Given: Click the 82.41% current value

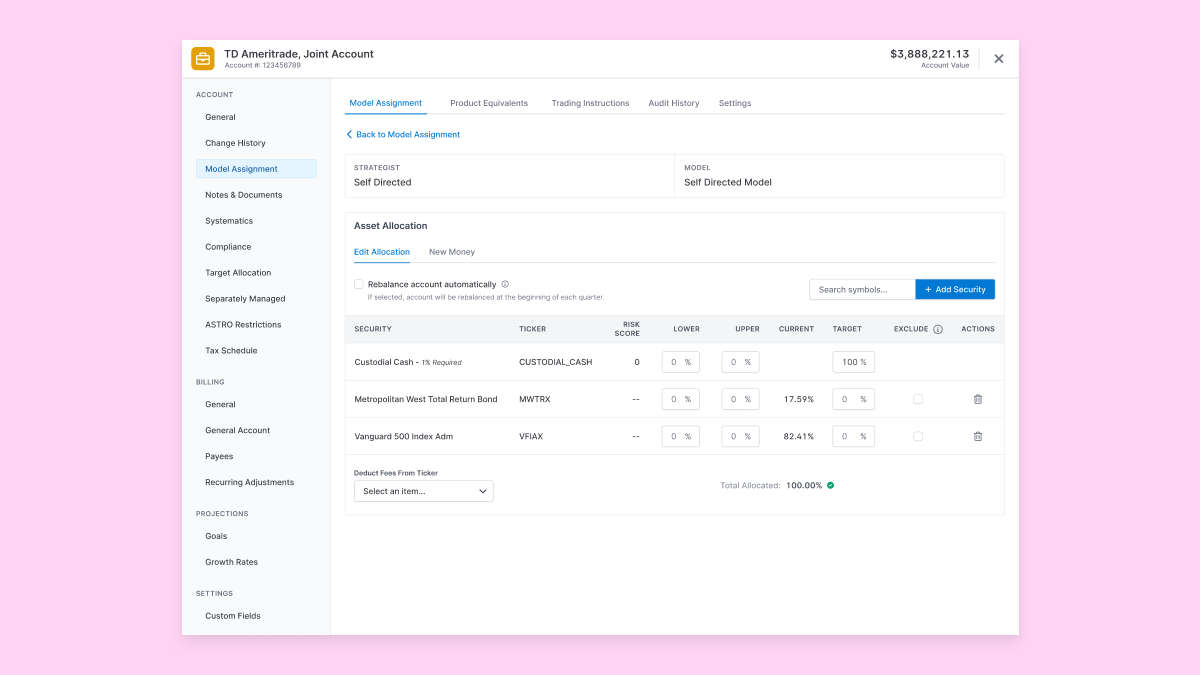Looking at the screenshot, I should [799, 436].
